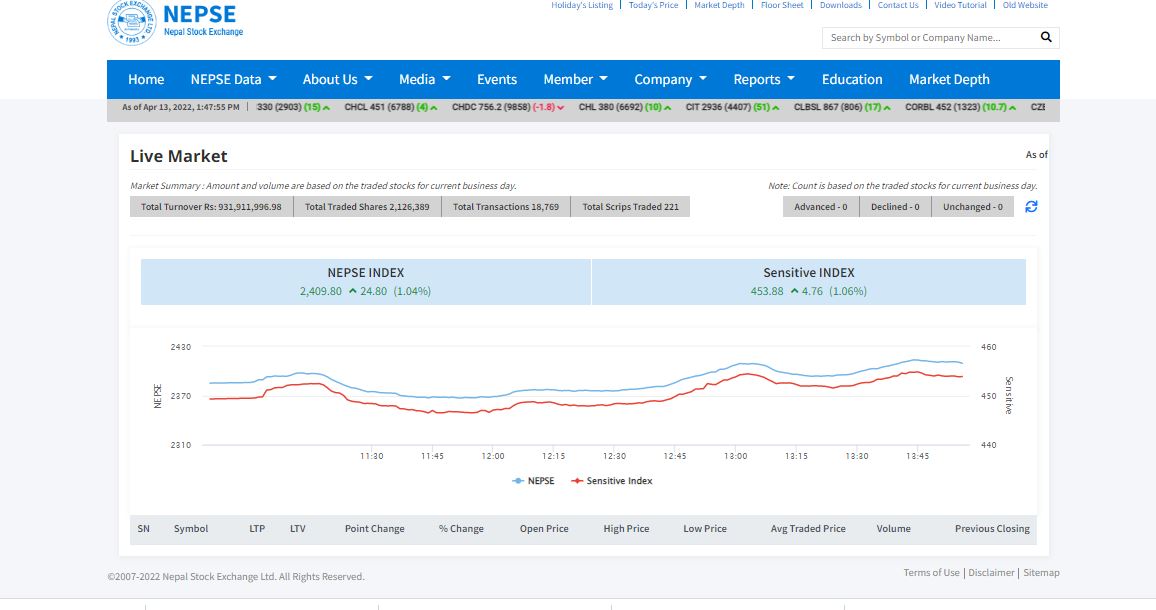
Task: Select the Sensitive INDEX panel
Action: [808, 281]
